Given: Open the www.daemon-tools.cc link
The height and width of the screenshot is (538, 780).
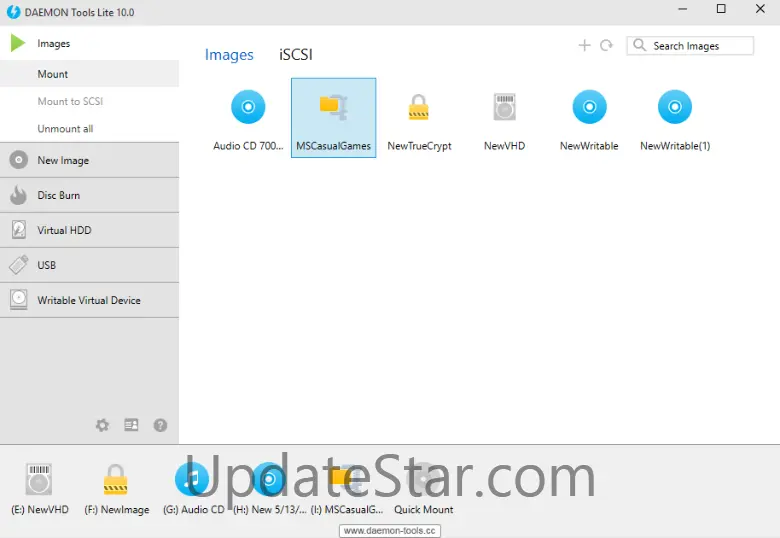Looking at the screenshot, I should (x=390, y=531).
